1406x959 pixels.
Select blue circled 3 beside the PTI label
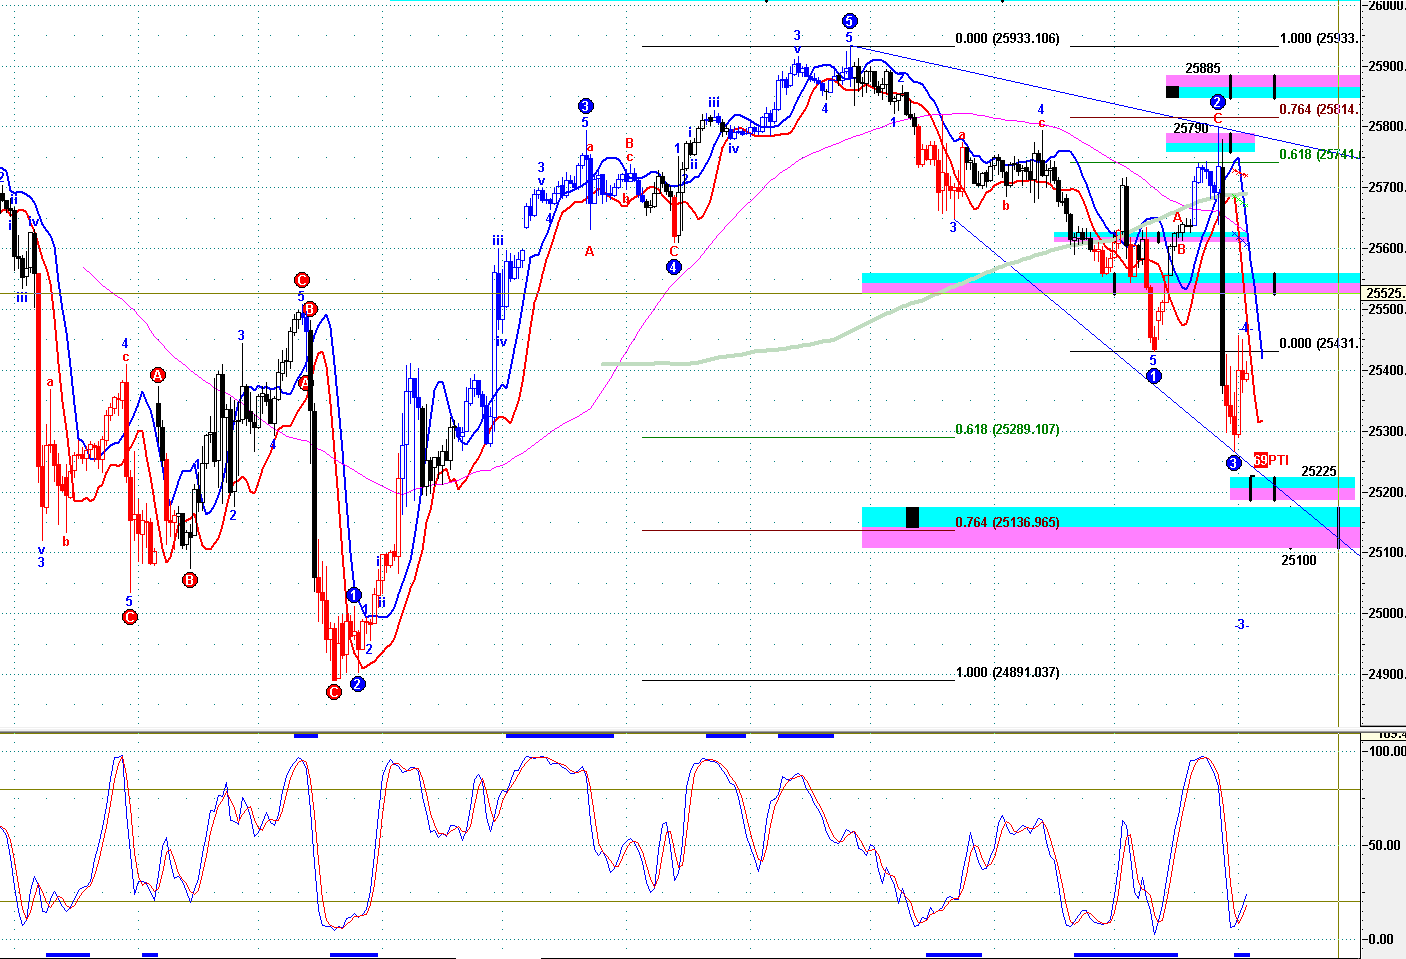1234,462
